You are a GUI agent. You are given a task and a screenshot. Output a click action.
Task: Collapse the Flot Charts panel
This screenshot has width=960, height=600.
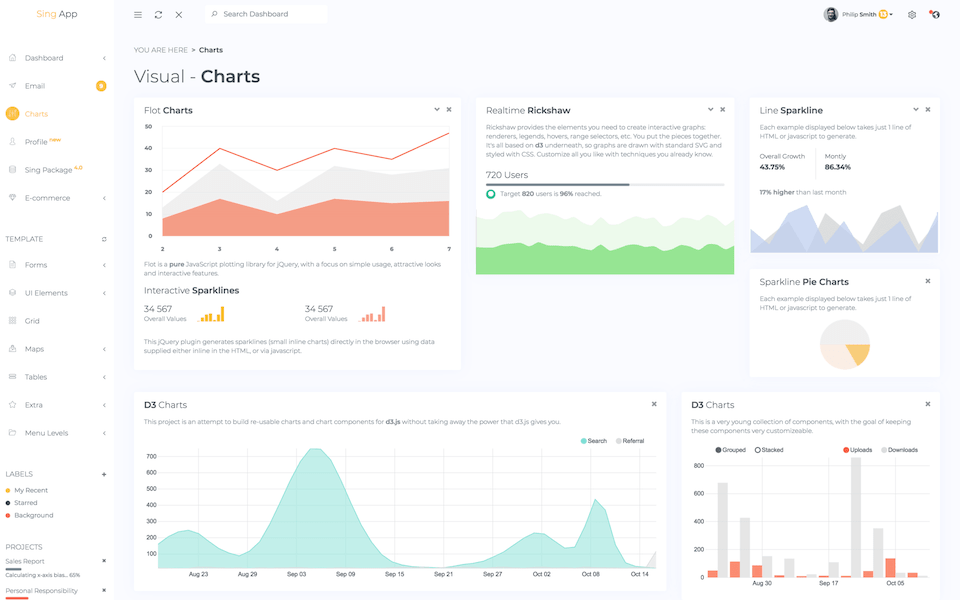435,109
